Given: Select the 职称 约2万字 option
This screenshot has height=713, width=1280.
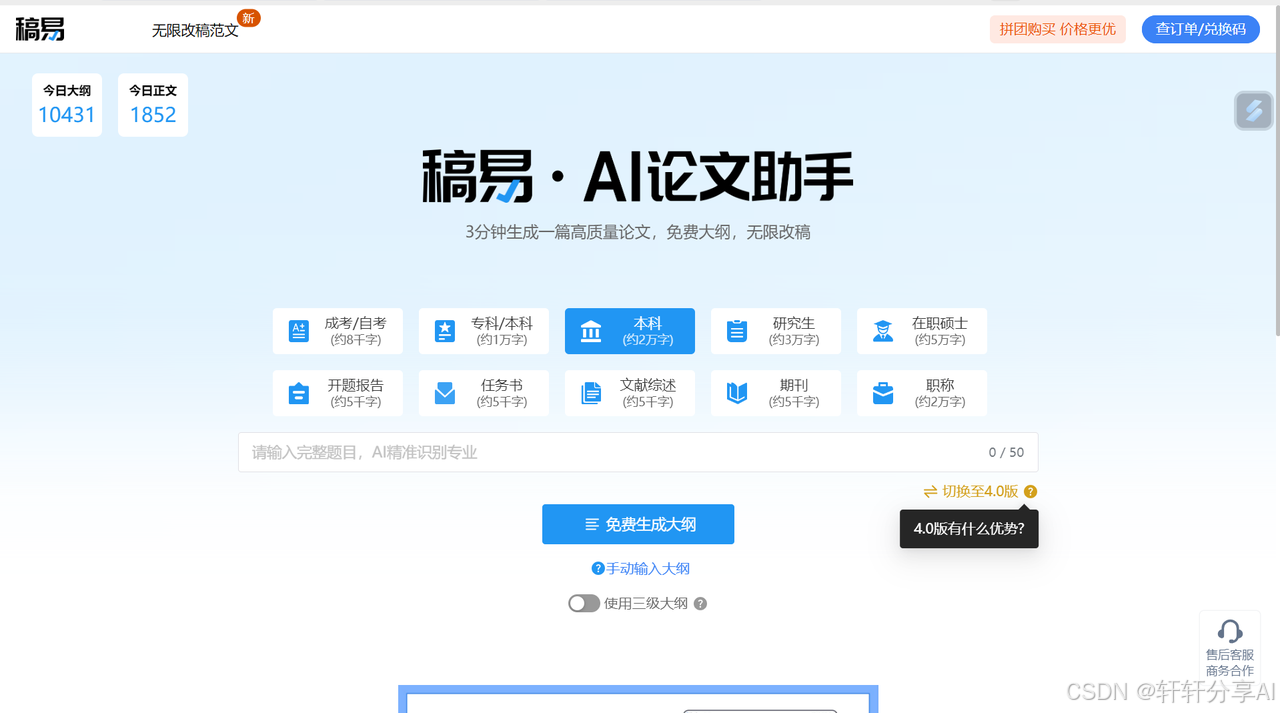Looking at the screenshot, I should click(922, 393).
